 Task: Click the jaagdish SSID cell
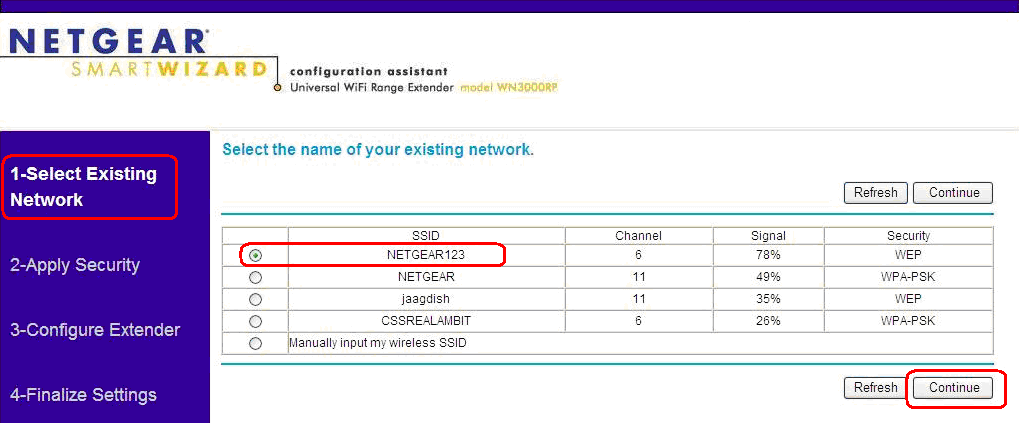point(426,300)
